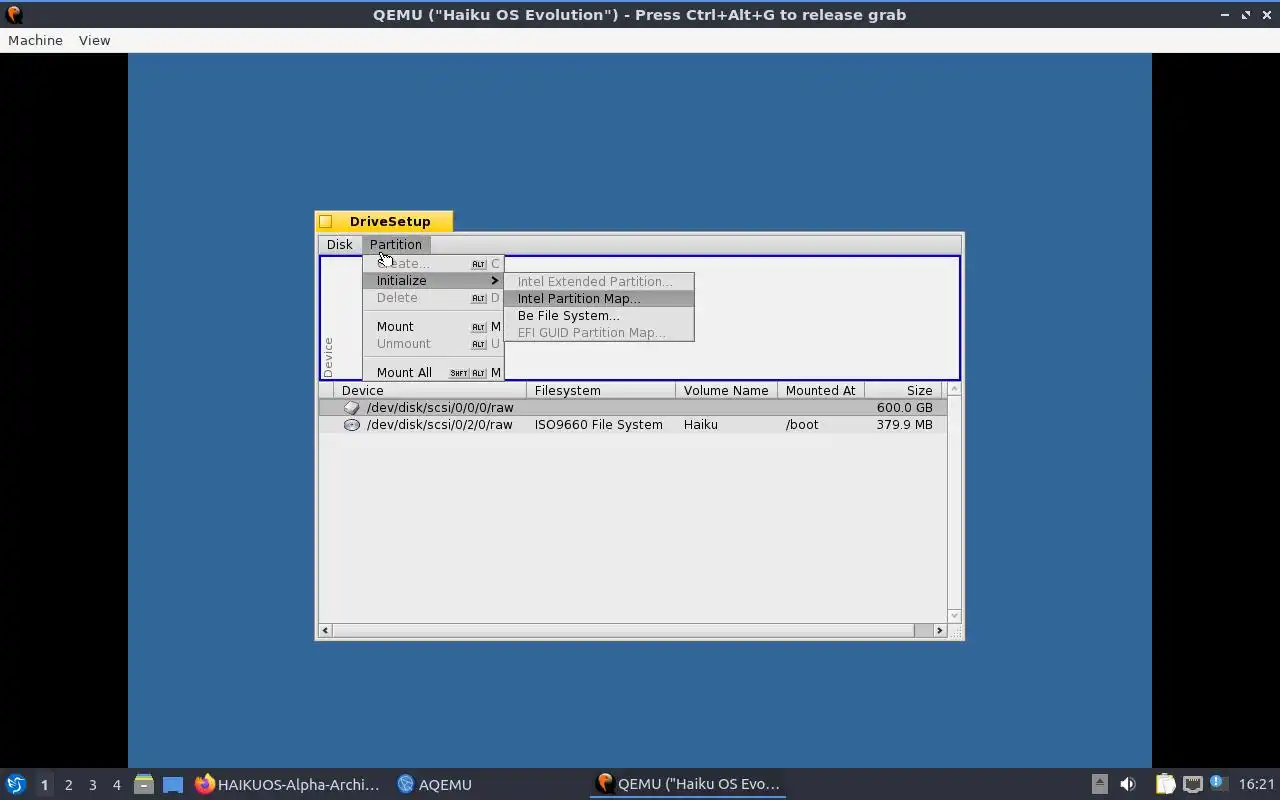This screenshot has height=800, width=1280.
Task: Close the open Partition menu via its title
Action: (396, 244)
